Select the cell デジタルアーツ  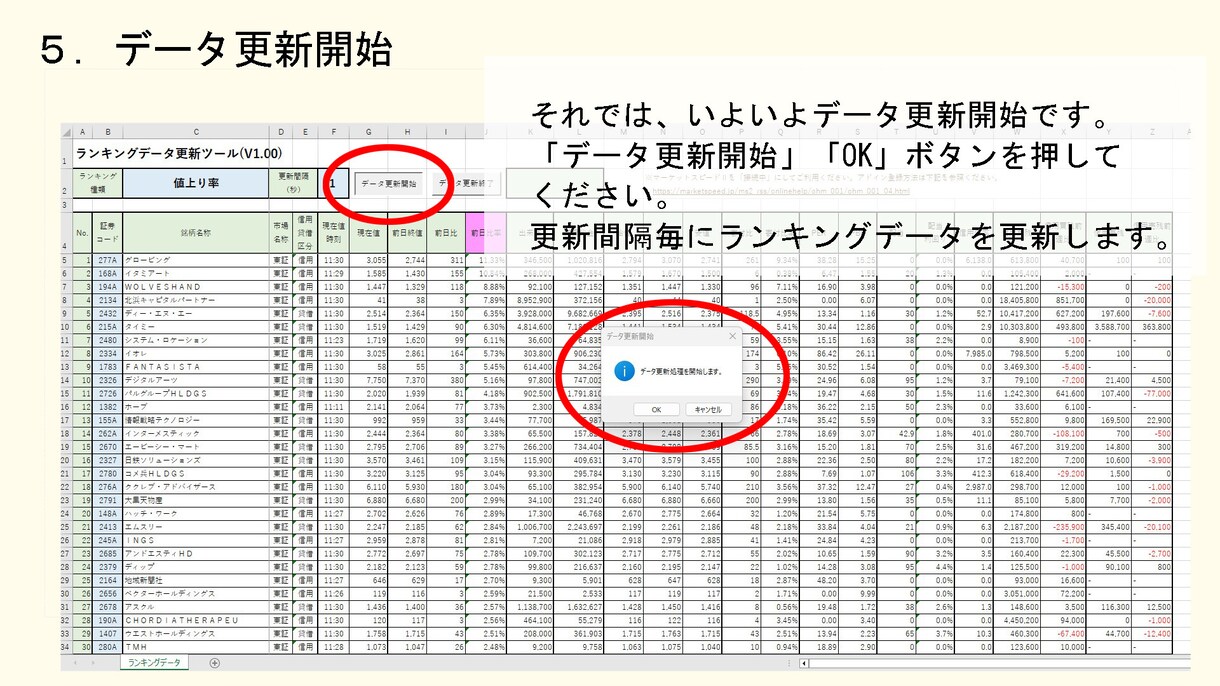click(x=196, y=379)
